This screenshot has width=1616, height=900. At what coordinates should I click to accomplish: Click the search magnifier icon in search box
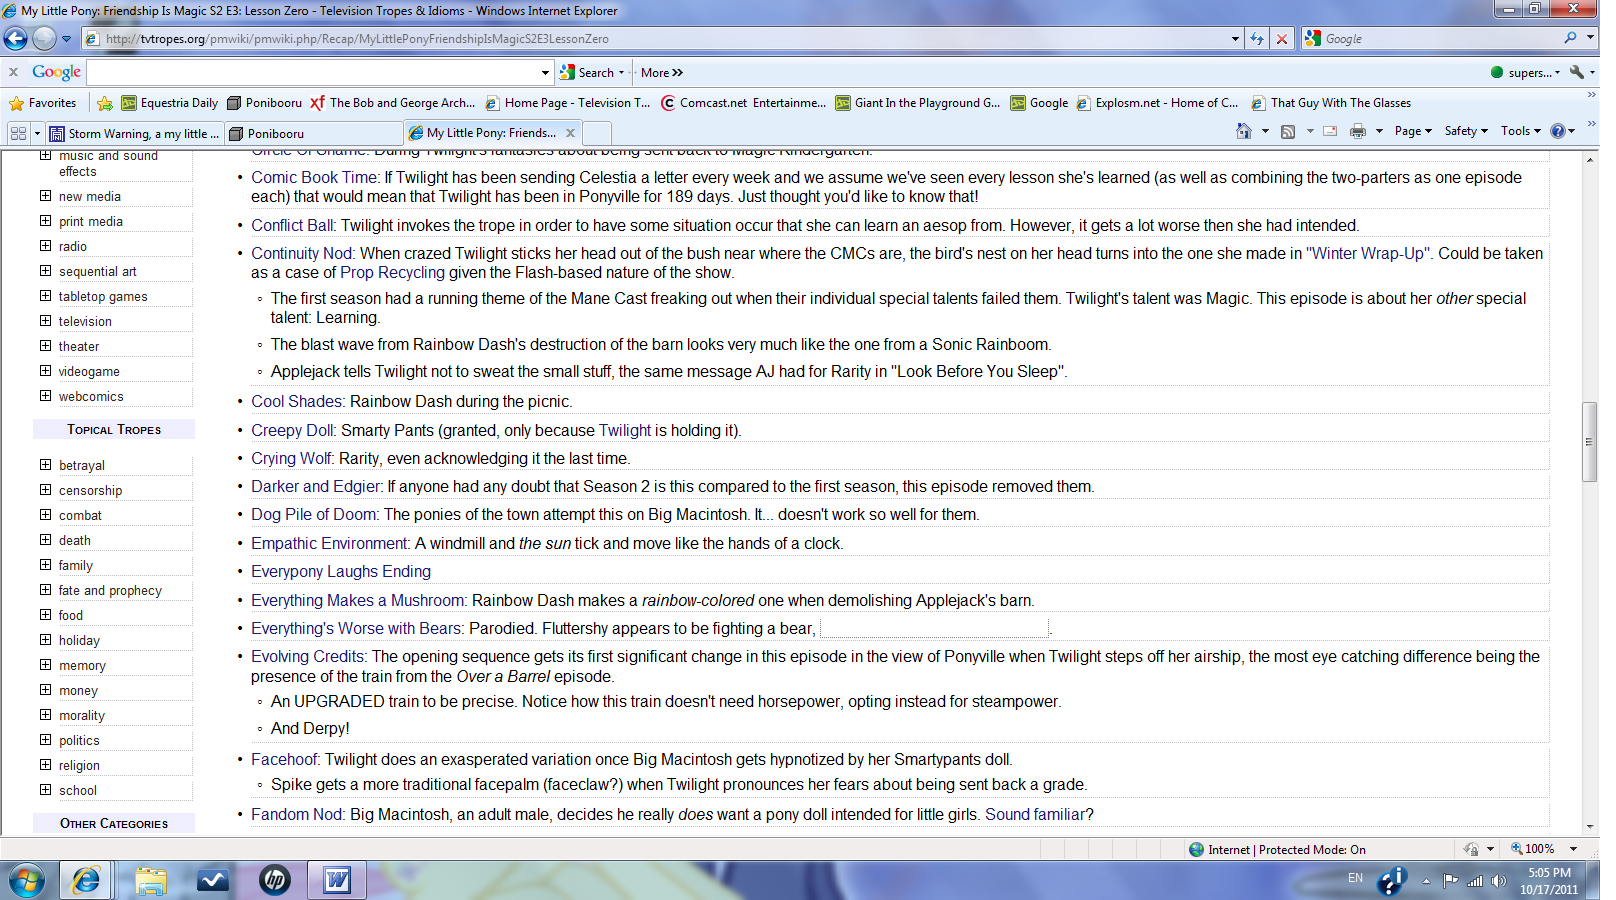1571,38
